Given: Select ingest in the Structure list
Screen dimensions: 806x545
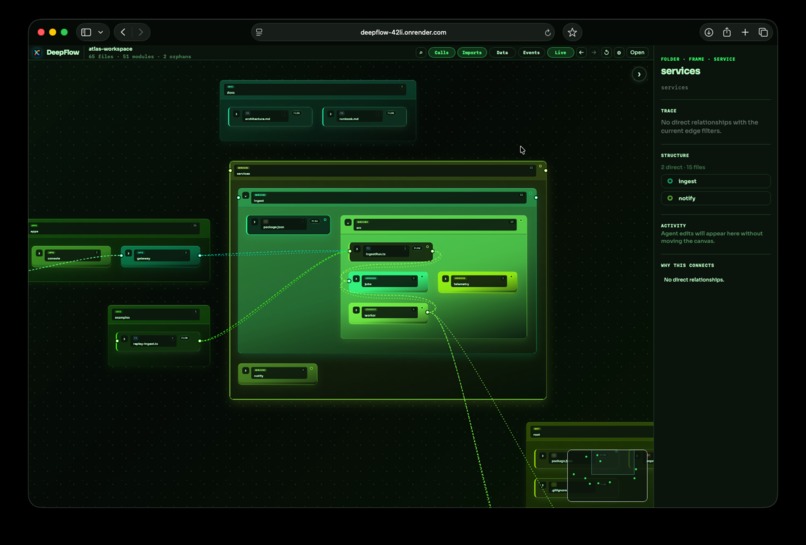Looking at the screenshot, I should [x=716, y=181].
